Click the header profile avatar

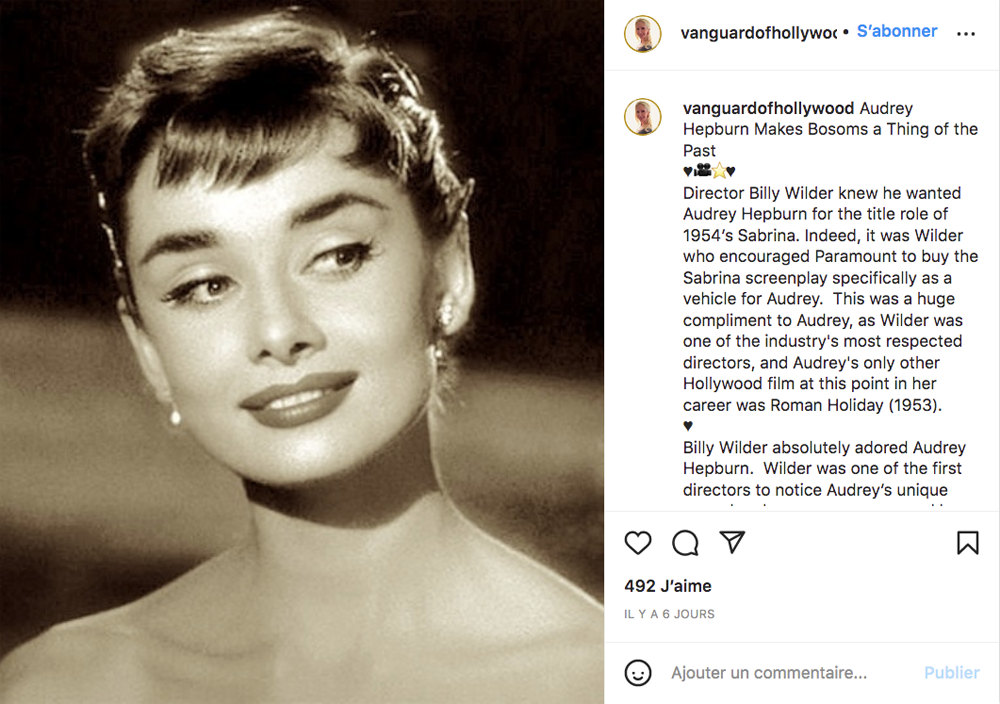pos(642,33)
